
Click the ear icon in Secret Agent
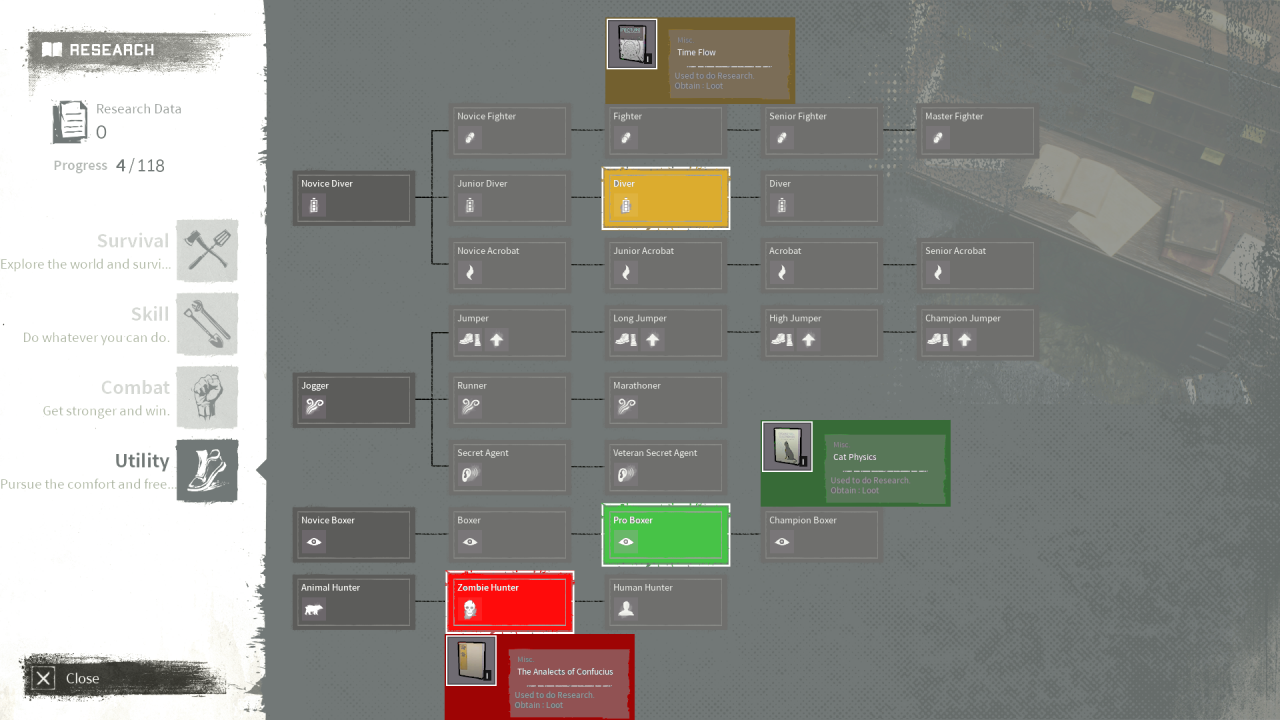point(470,474)
